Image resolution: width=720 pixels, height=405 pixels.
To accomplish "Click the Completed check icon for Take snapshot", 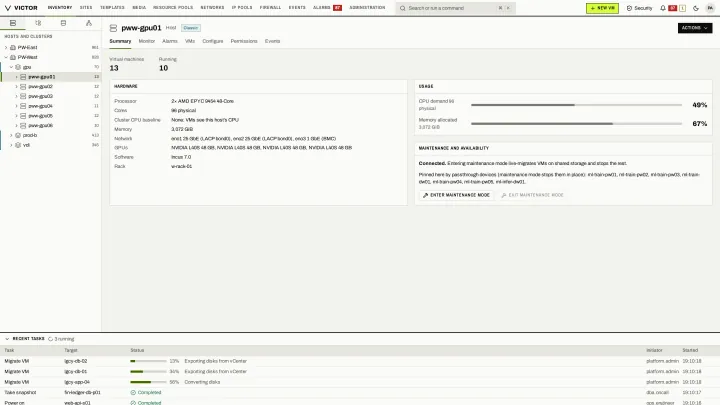I will coord(133,393).
